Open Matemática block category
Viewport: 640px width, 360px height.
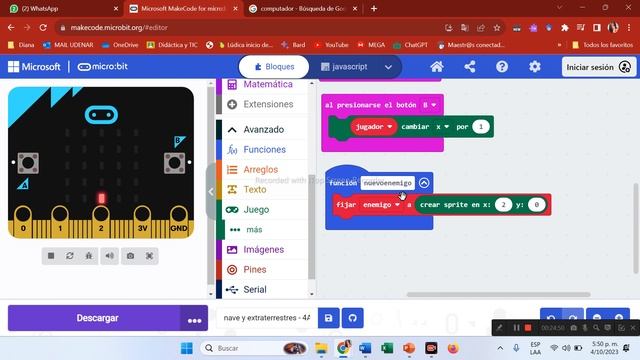coord(265,84)
